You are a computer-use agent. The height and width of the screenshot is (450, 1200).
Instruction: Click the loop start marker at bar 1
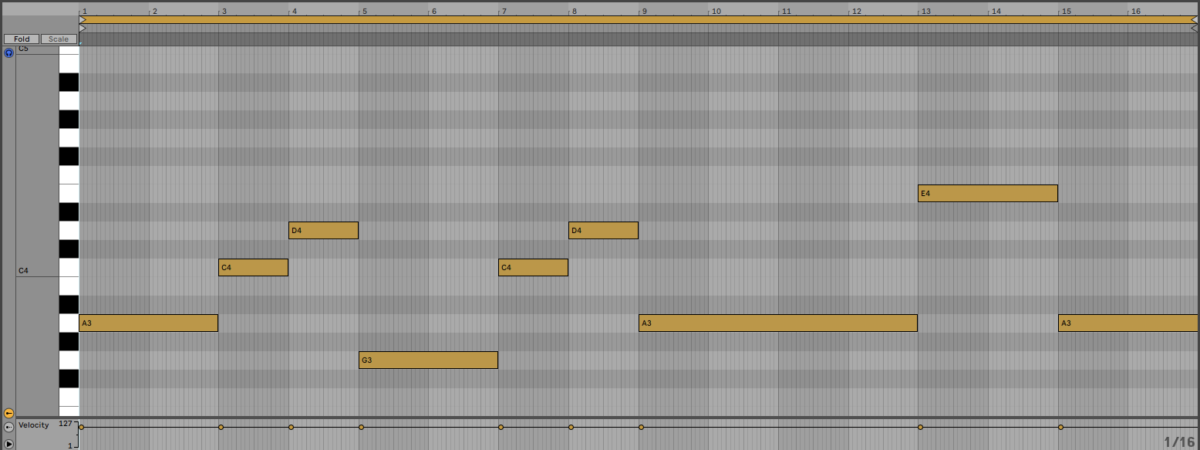[84, 19]
